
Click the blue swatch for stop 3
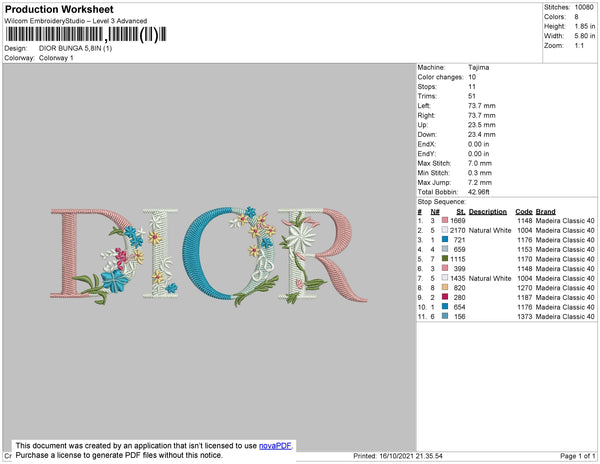(445, 240)
